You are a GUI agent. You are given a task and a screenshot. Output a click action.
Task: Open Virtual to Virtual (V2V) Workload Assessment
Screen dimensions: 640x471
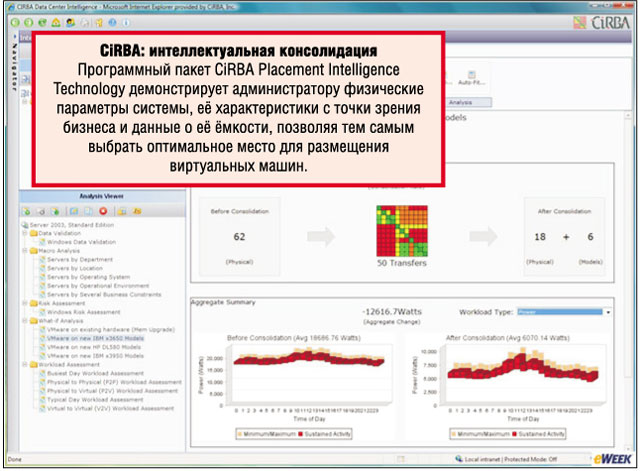click(111, 409)
